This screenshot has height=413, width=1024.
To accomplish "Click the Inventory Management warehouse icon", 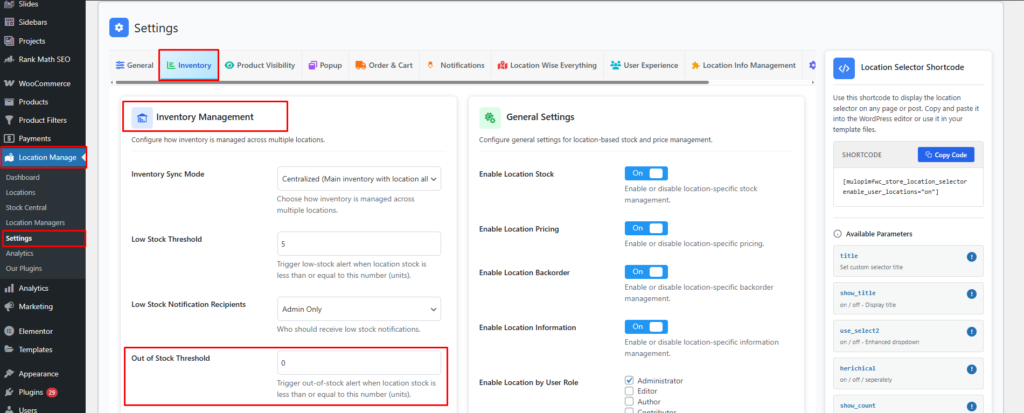I will [142, 117].
